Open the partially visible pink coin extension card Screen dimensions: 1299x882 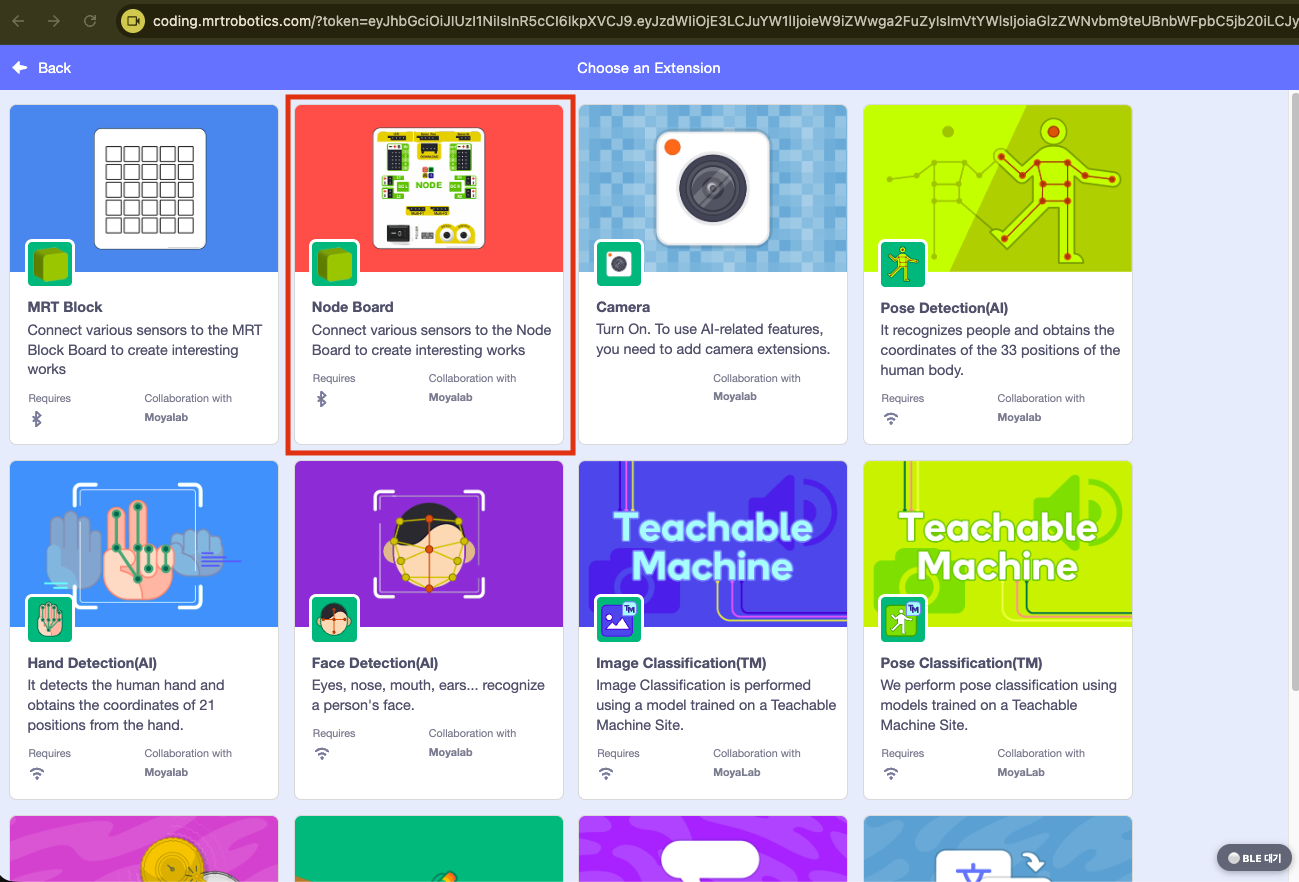click(x=144, y=849)
